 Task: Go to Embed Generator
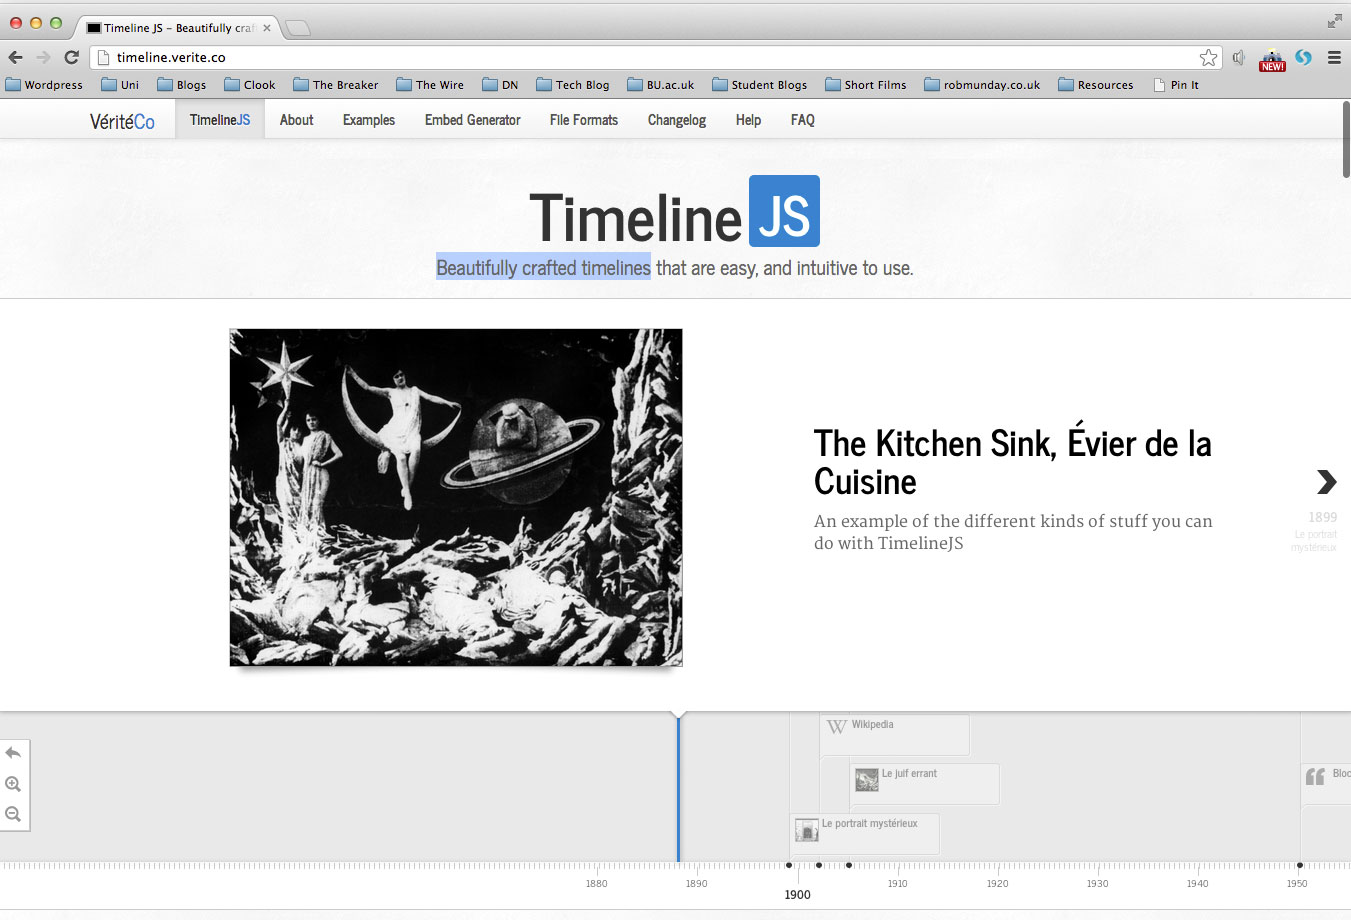[x=473, y=120]
